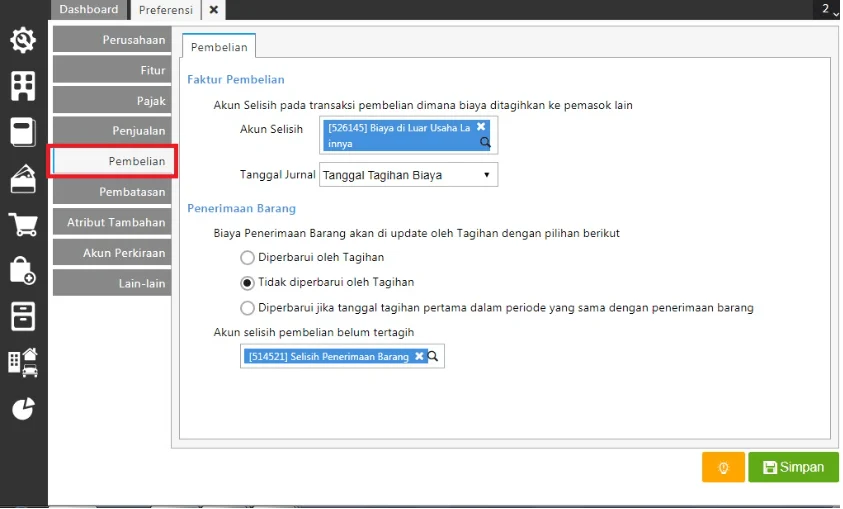Remove the Selisih Penerimaan Barang account tag
Viewport: 843px width, 509px height.
click(x=419, y=356)
